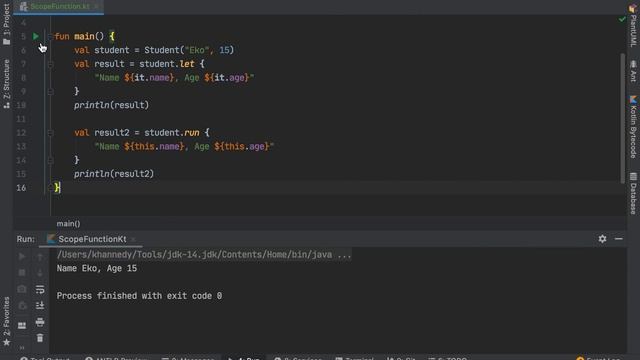Print the console output

click(40, 322)
